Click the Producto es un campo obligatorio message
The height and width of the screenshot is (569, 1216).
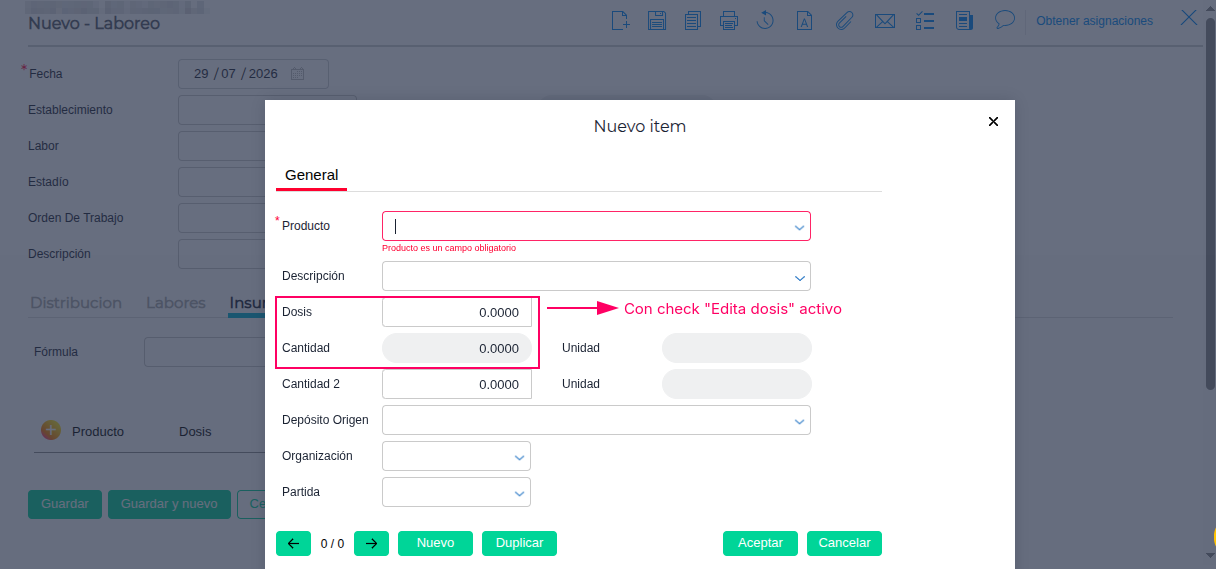tap(449, 248)
